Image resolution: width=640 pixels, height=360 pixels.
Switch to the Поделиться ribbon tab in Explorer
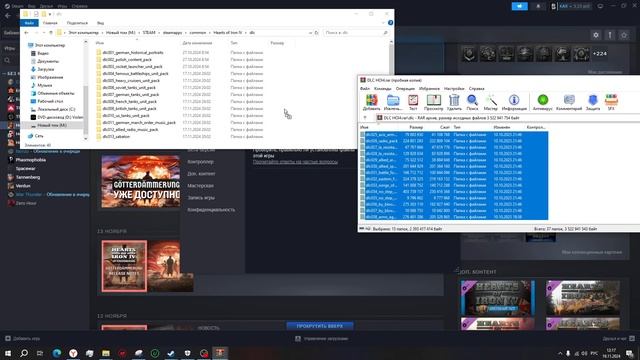pyautogui.click(x=77, y=23)
